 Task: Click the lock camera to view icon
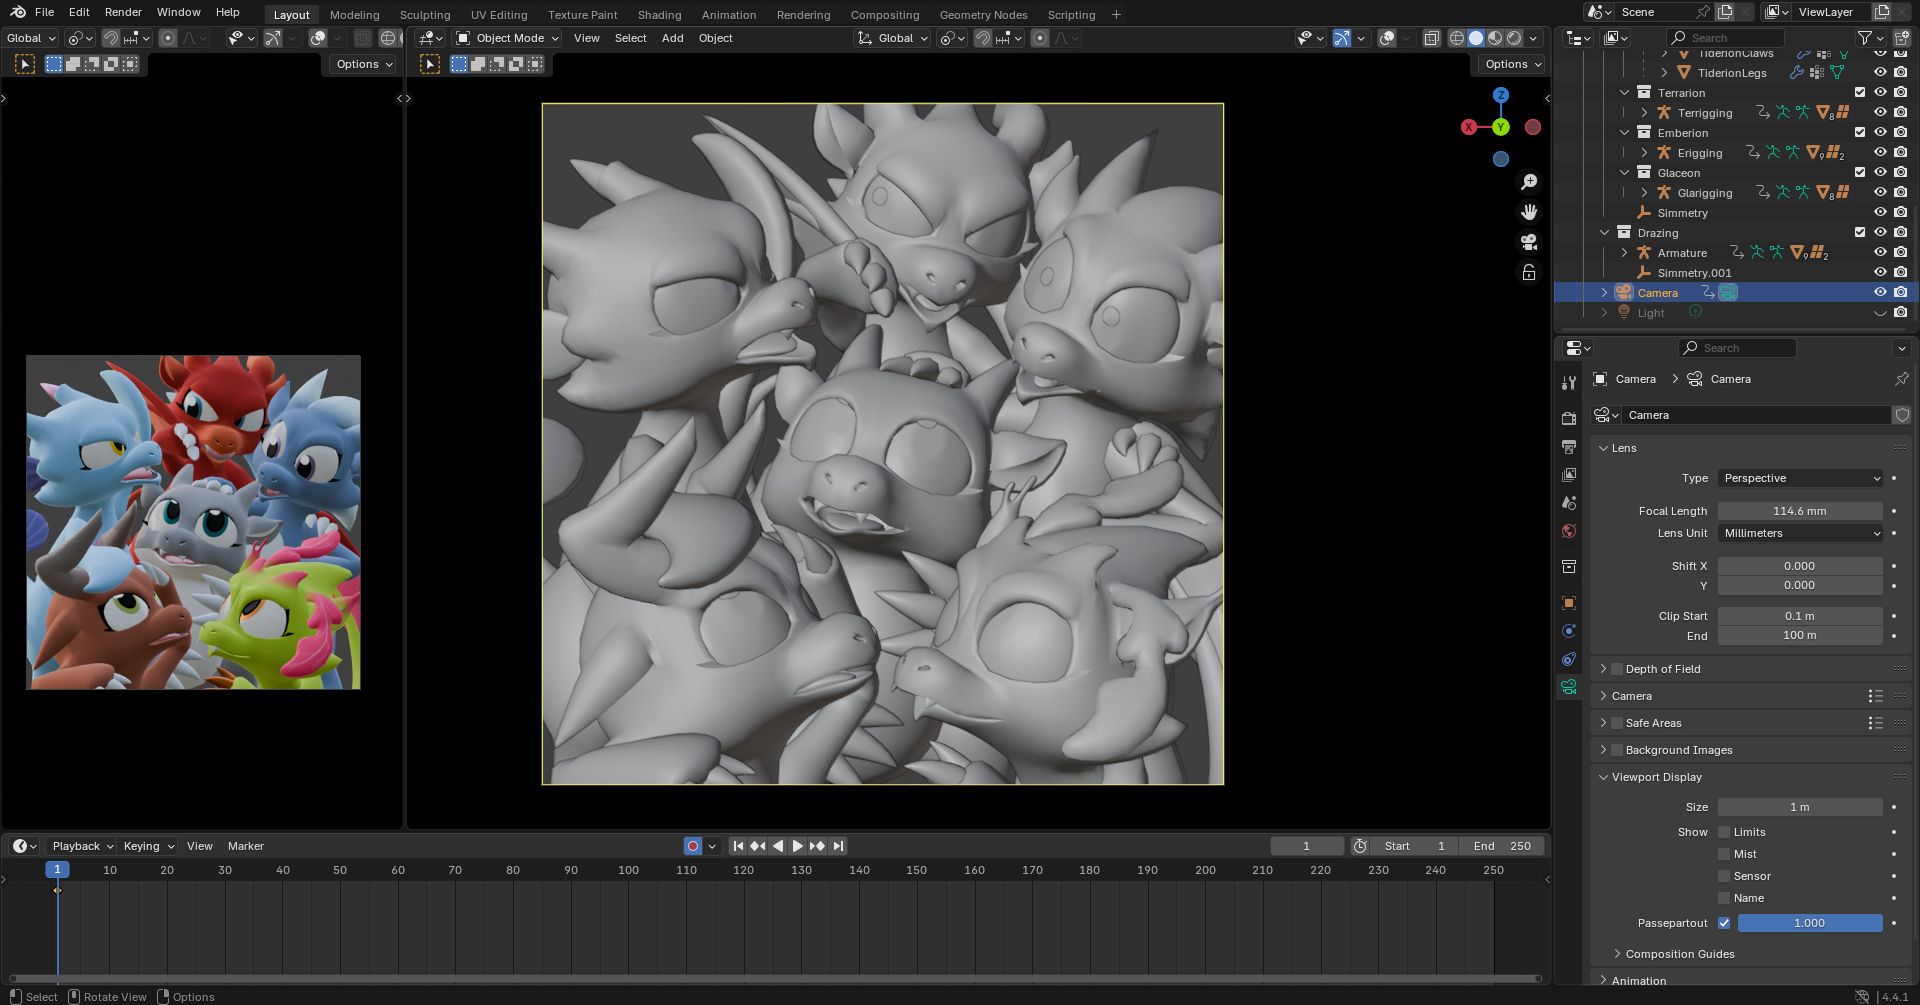[1529, 272]
